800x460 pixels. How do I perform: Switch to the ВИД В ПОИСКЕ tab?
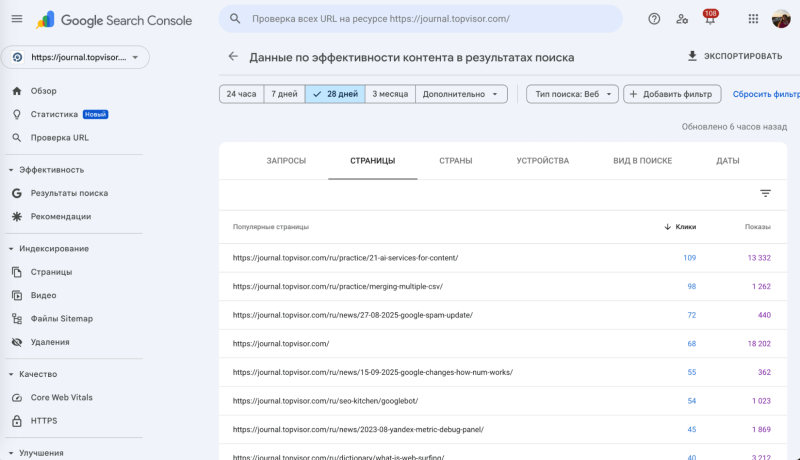tap(642, 161)
